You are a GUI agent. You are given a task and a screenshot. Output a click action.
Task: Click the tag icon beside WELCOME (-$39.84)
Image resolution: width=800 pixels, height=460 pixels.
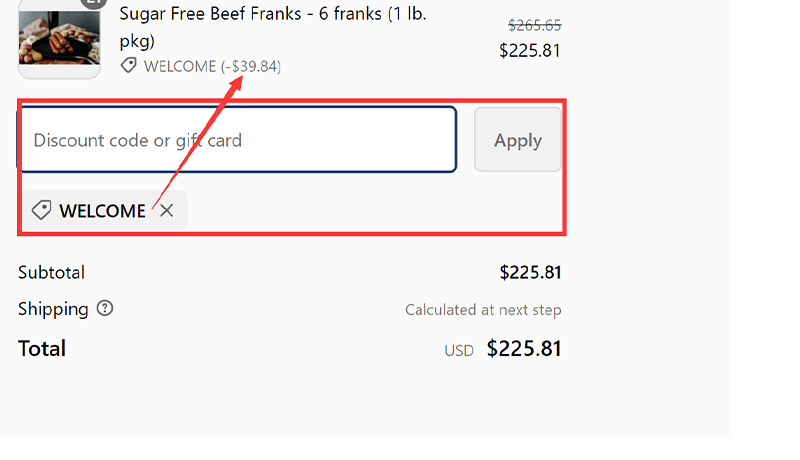point(128,66)
